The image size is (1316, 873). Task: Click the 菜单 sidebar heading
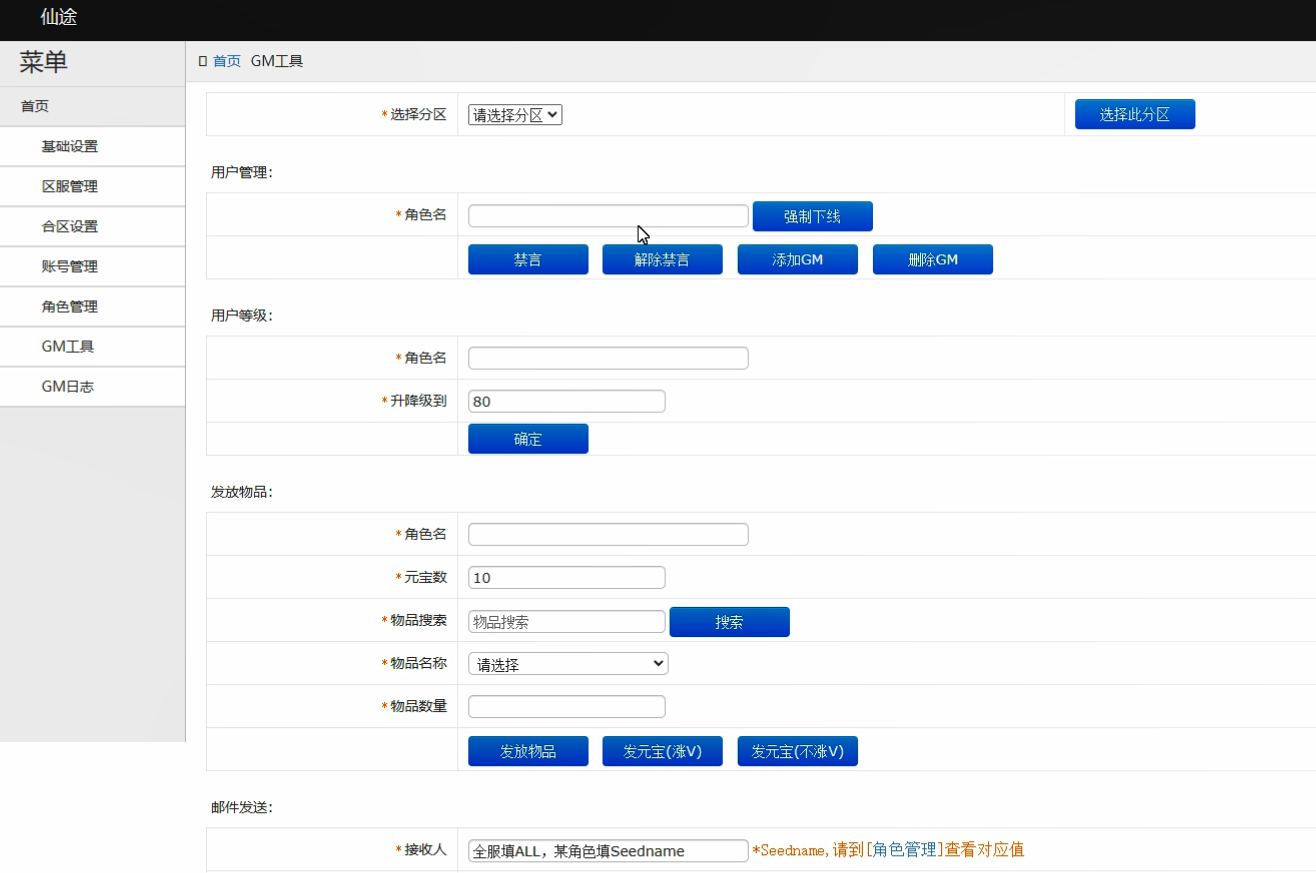click(44, 62)
